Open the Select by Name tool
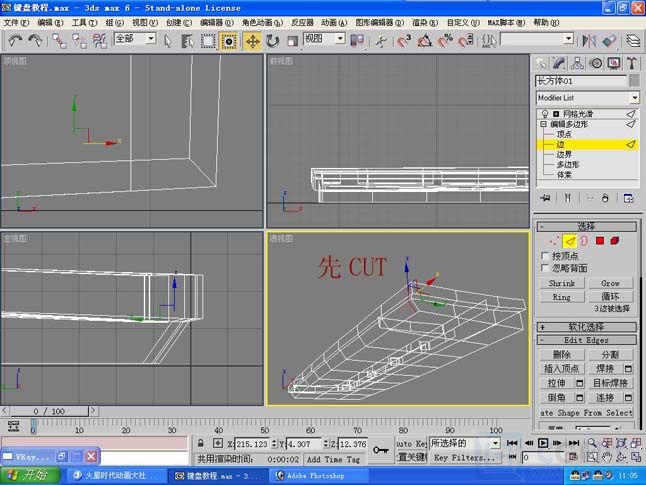The width and height of the screenshot is (646, 485). click(x=187, y=41)
